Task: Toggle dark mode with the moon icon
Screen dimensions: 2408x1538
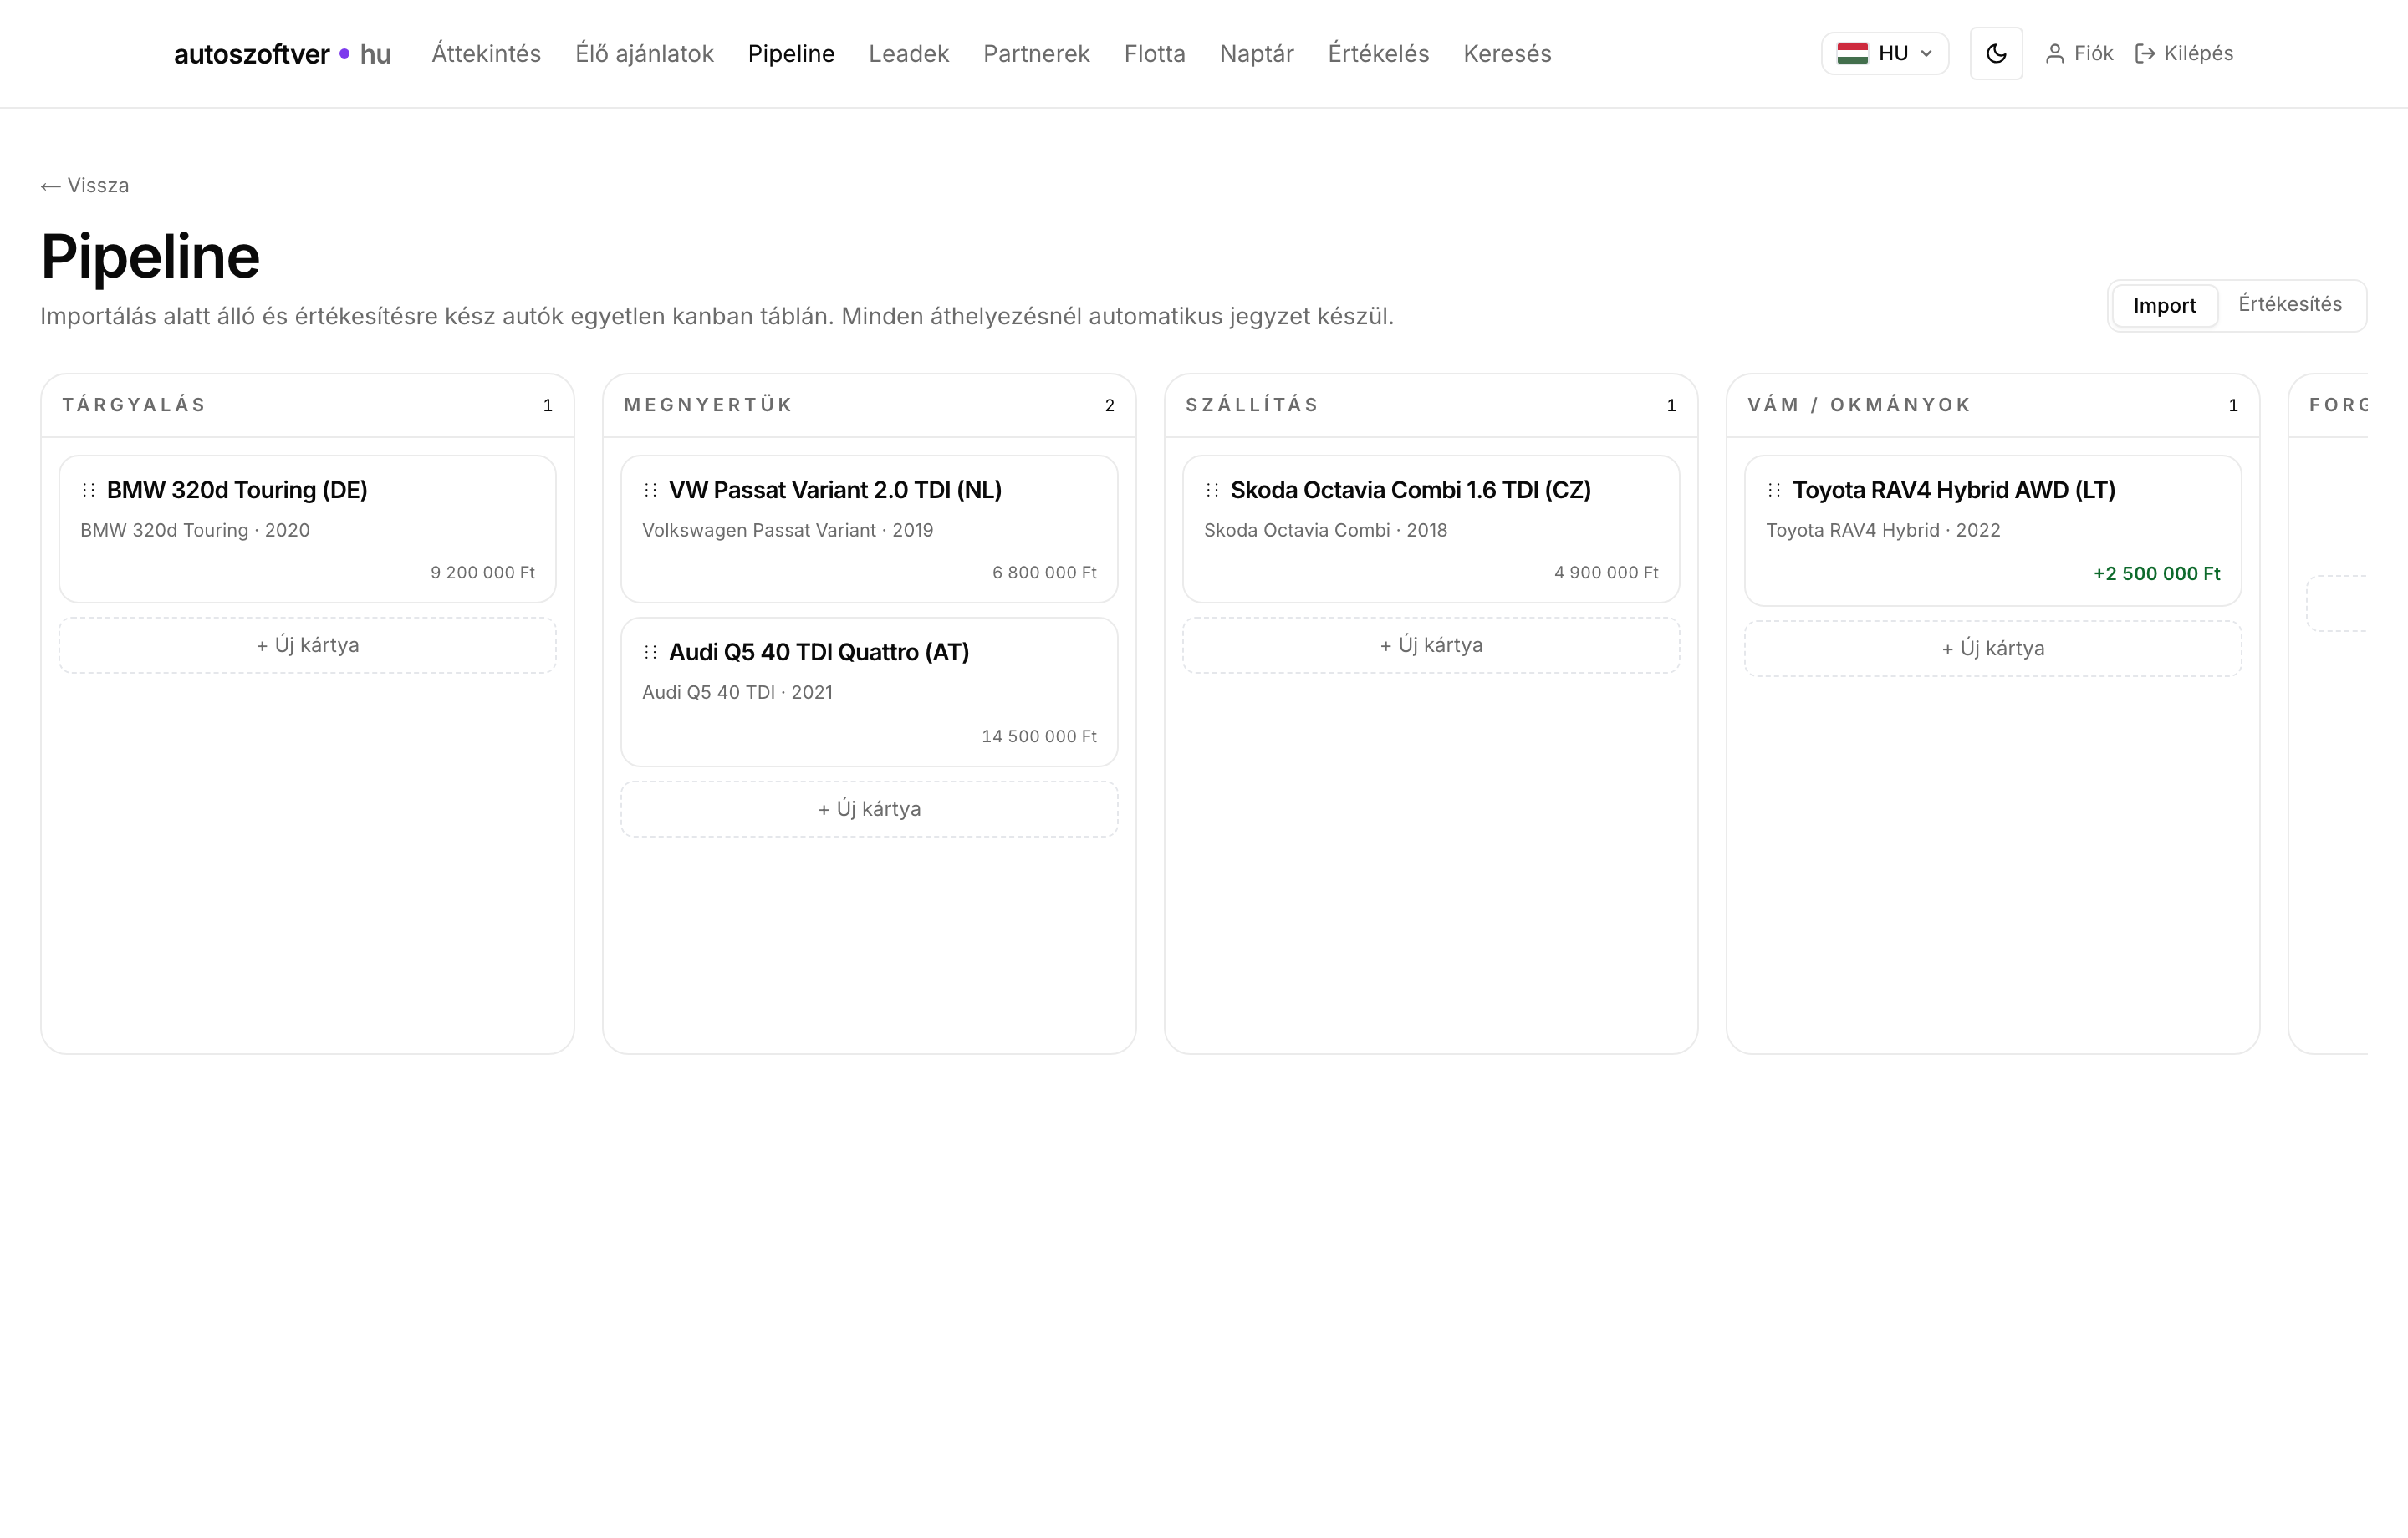Action: (1996, 53)
